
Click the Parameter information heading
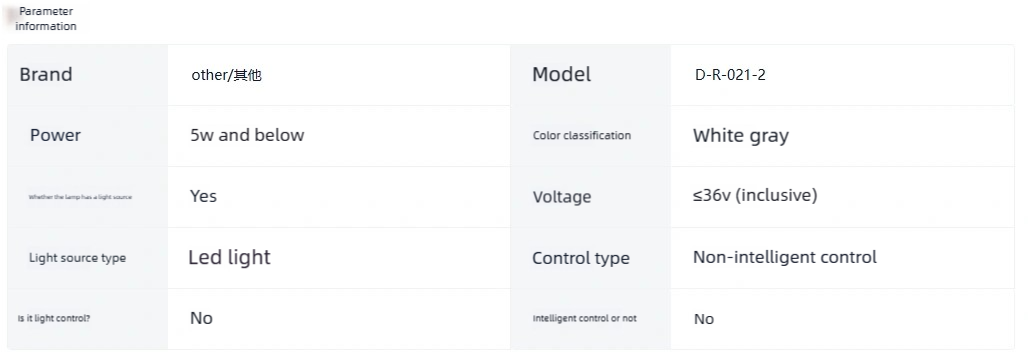click(46, 18)
